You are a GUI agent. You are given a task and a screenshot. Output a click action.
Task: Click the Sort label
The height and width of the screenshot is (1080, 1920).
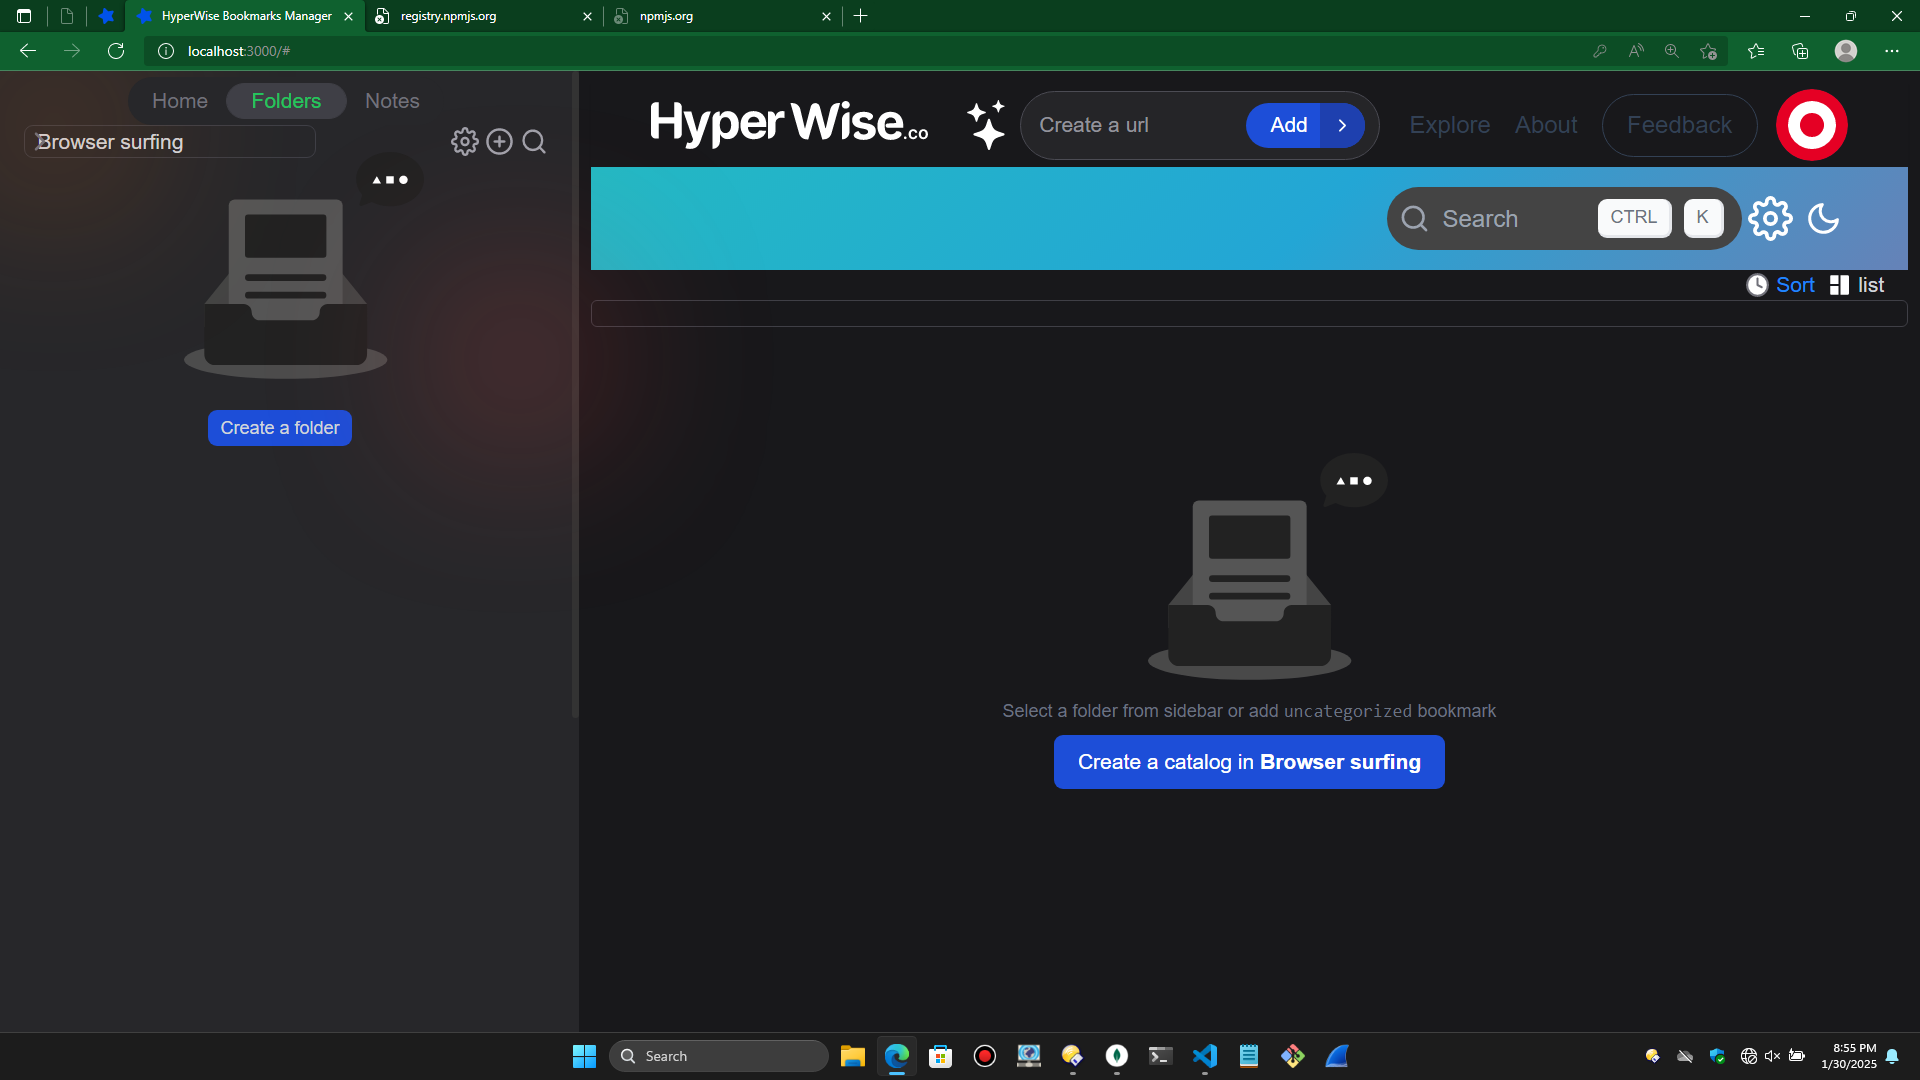click(1795, 285)
